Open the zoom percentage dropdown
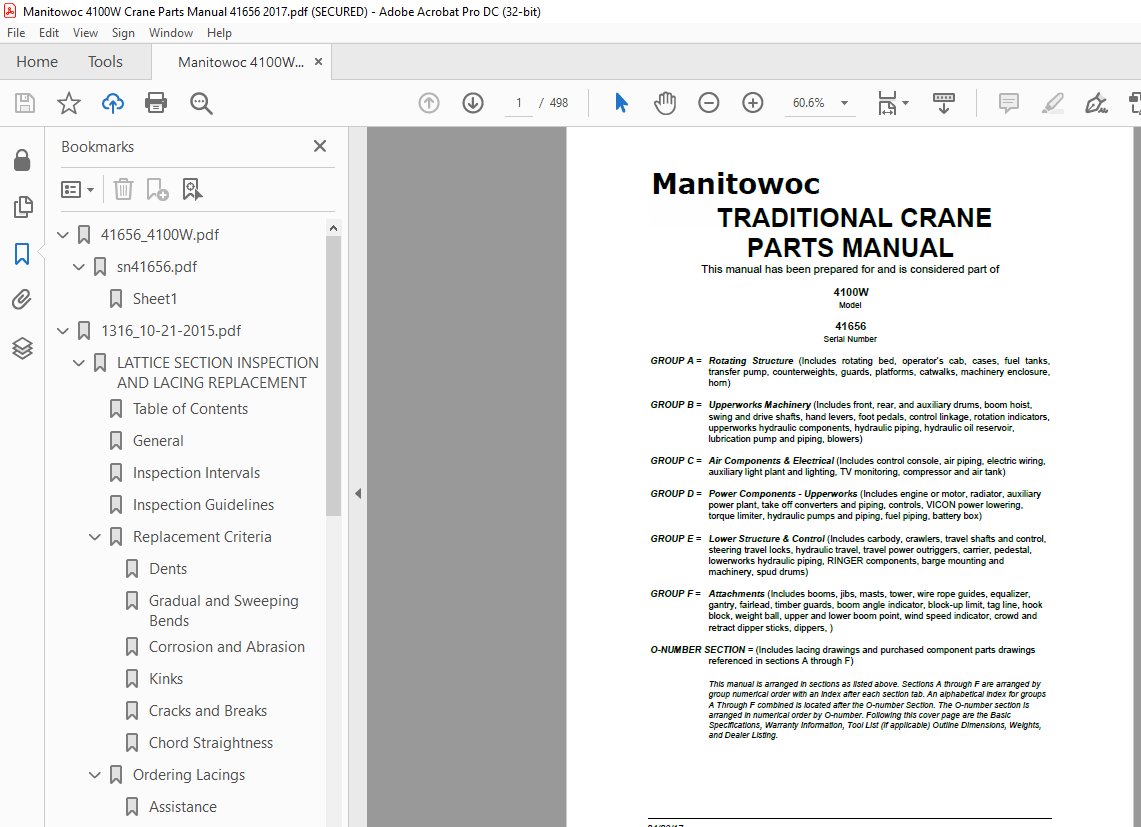Viewport: 1141px width, 827px height. [844, 103]
